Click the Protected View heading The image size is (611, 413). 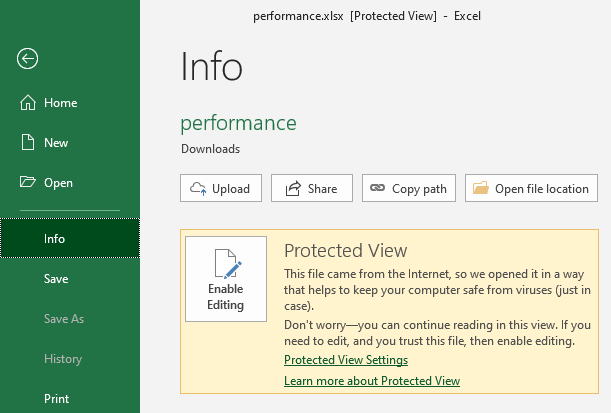pyautogui.click(x=346, y=251)
